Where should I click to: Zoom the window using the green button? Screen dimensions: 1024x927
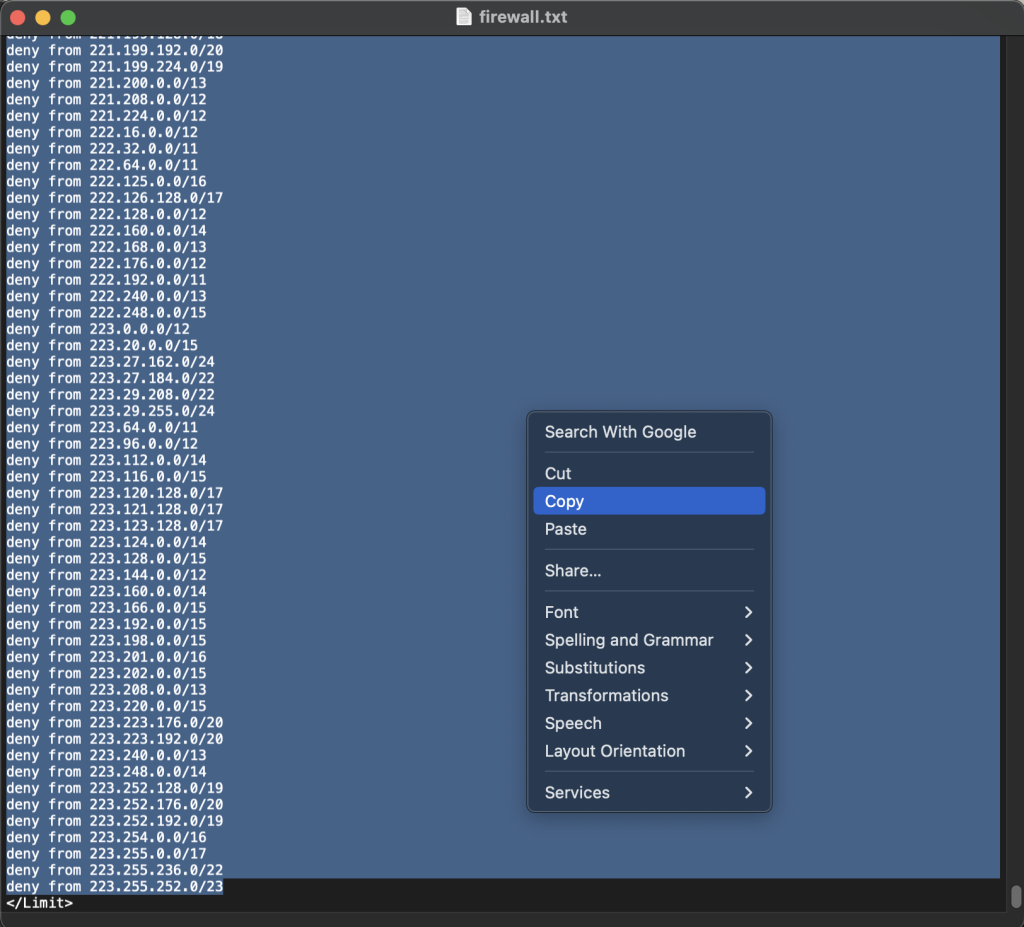[x=68, y=18]
